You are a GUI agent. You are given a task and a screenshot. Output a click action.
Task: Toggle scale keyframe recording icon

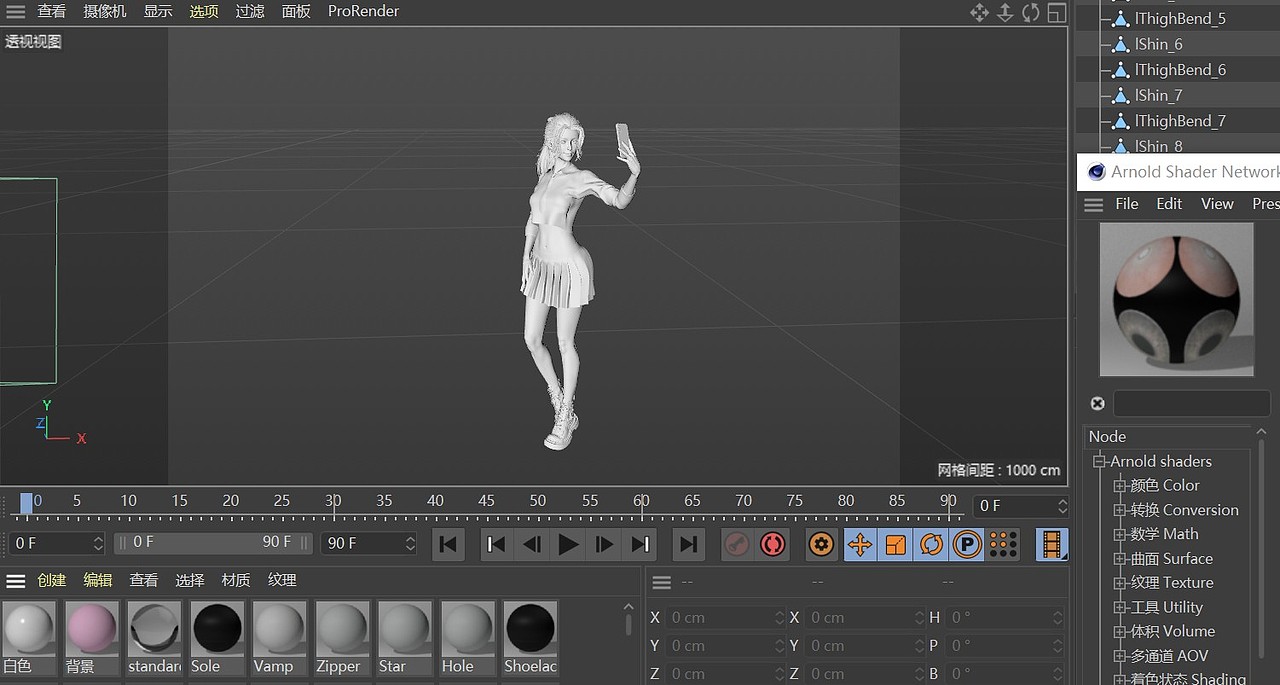point(895,544)
